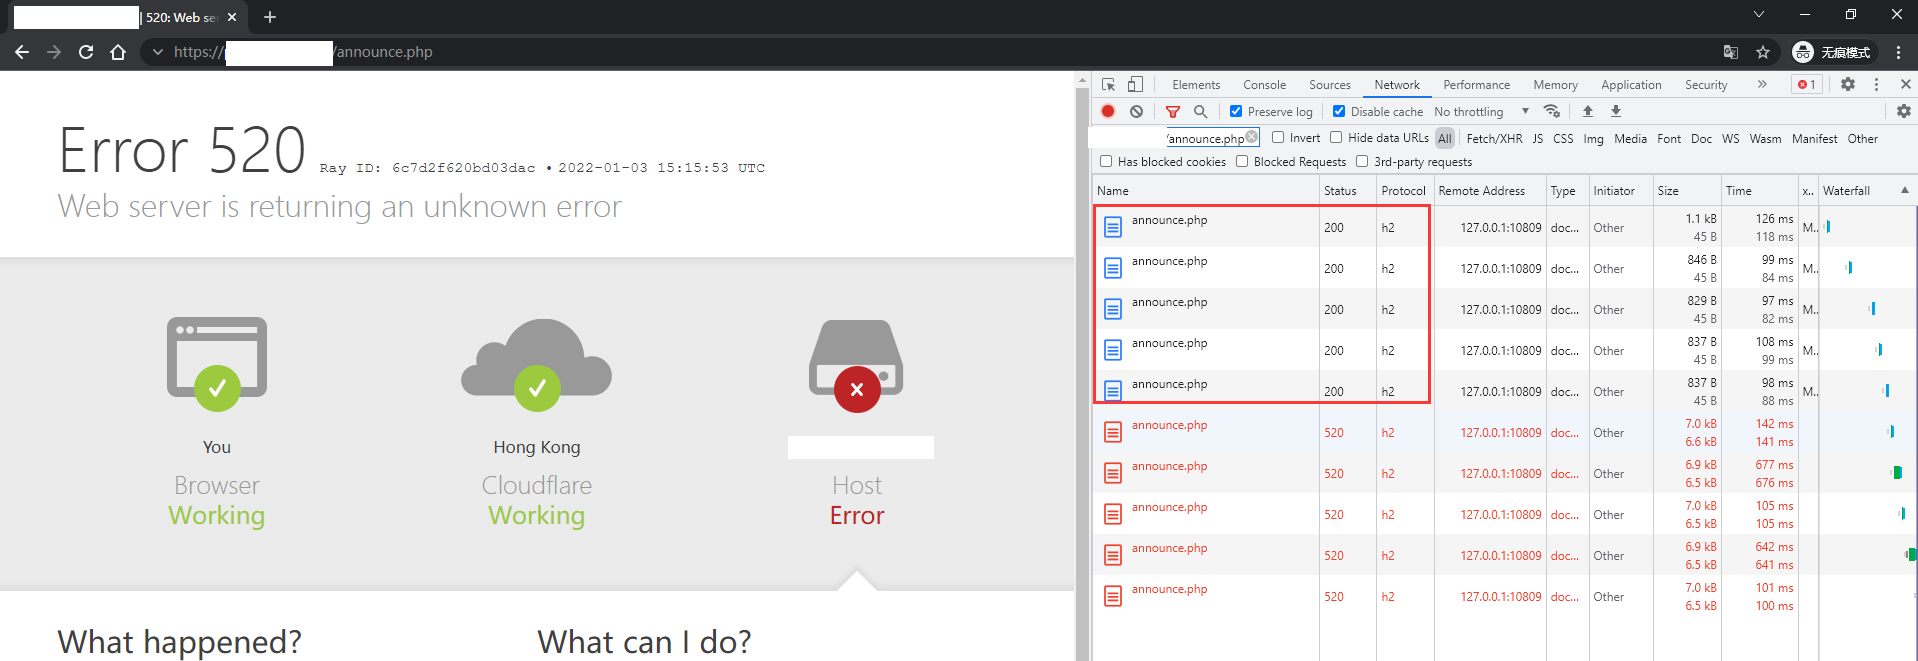The height and width of the screenshot is (661, 1918).
Task: Open network conditions Wi-Fi icon
Action: click(x=1552, y=111)
